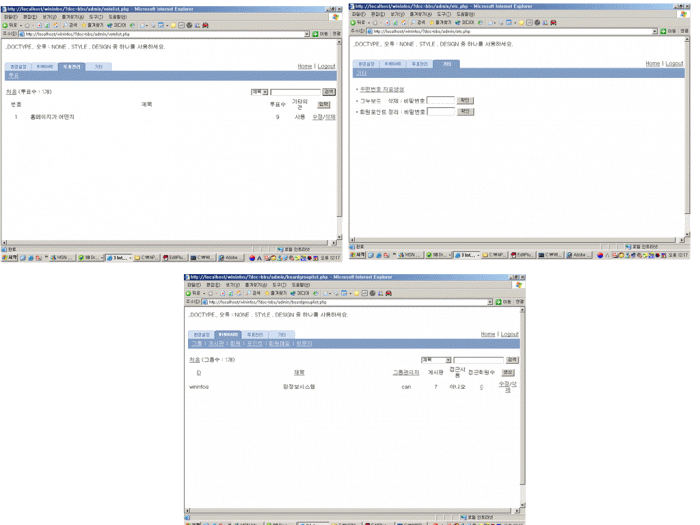Click the vertical scrollbar of the boardgrouplist.php window
The height and width of the screenshot is (525, 700).
(522, 408)
